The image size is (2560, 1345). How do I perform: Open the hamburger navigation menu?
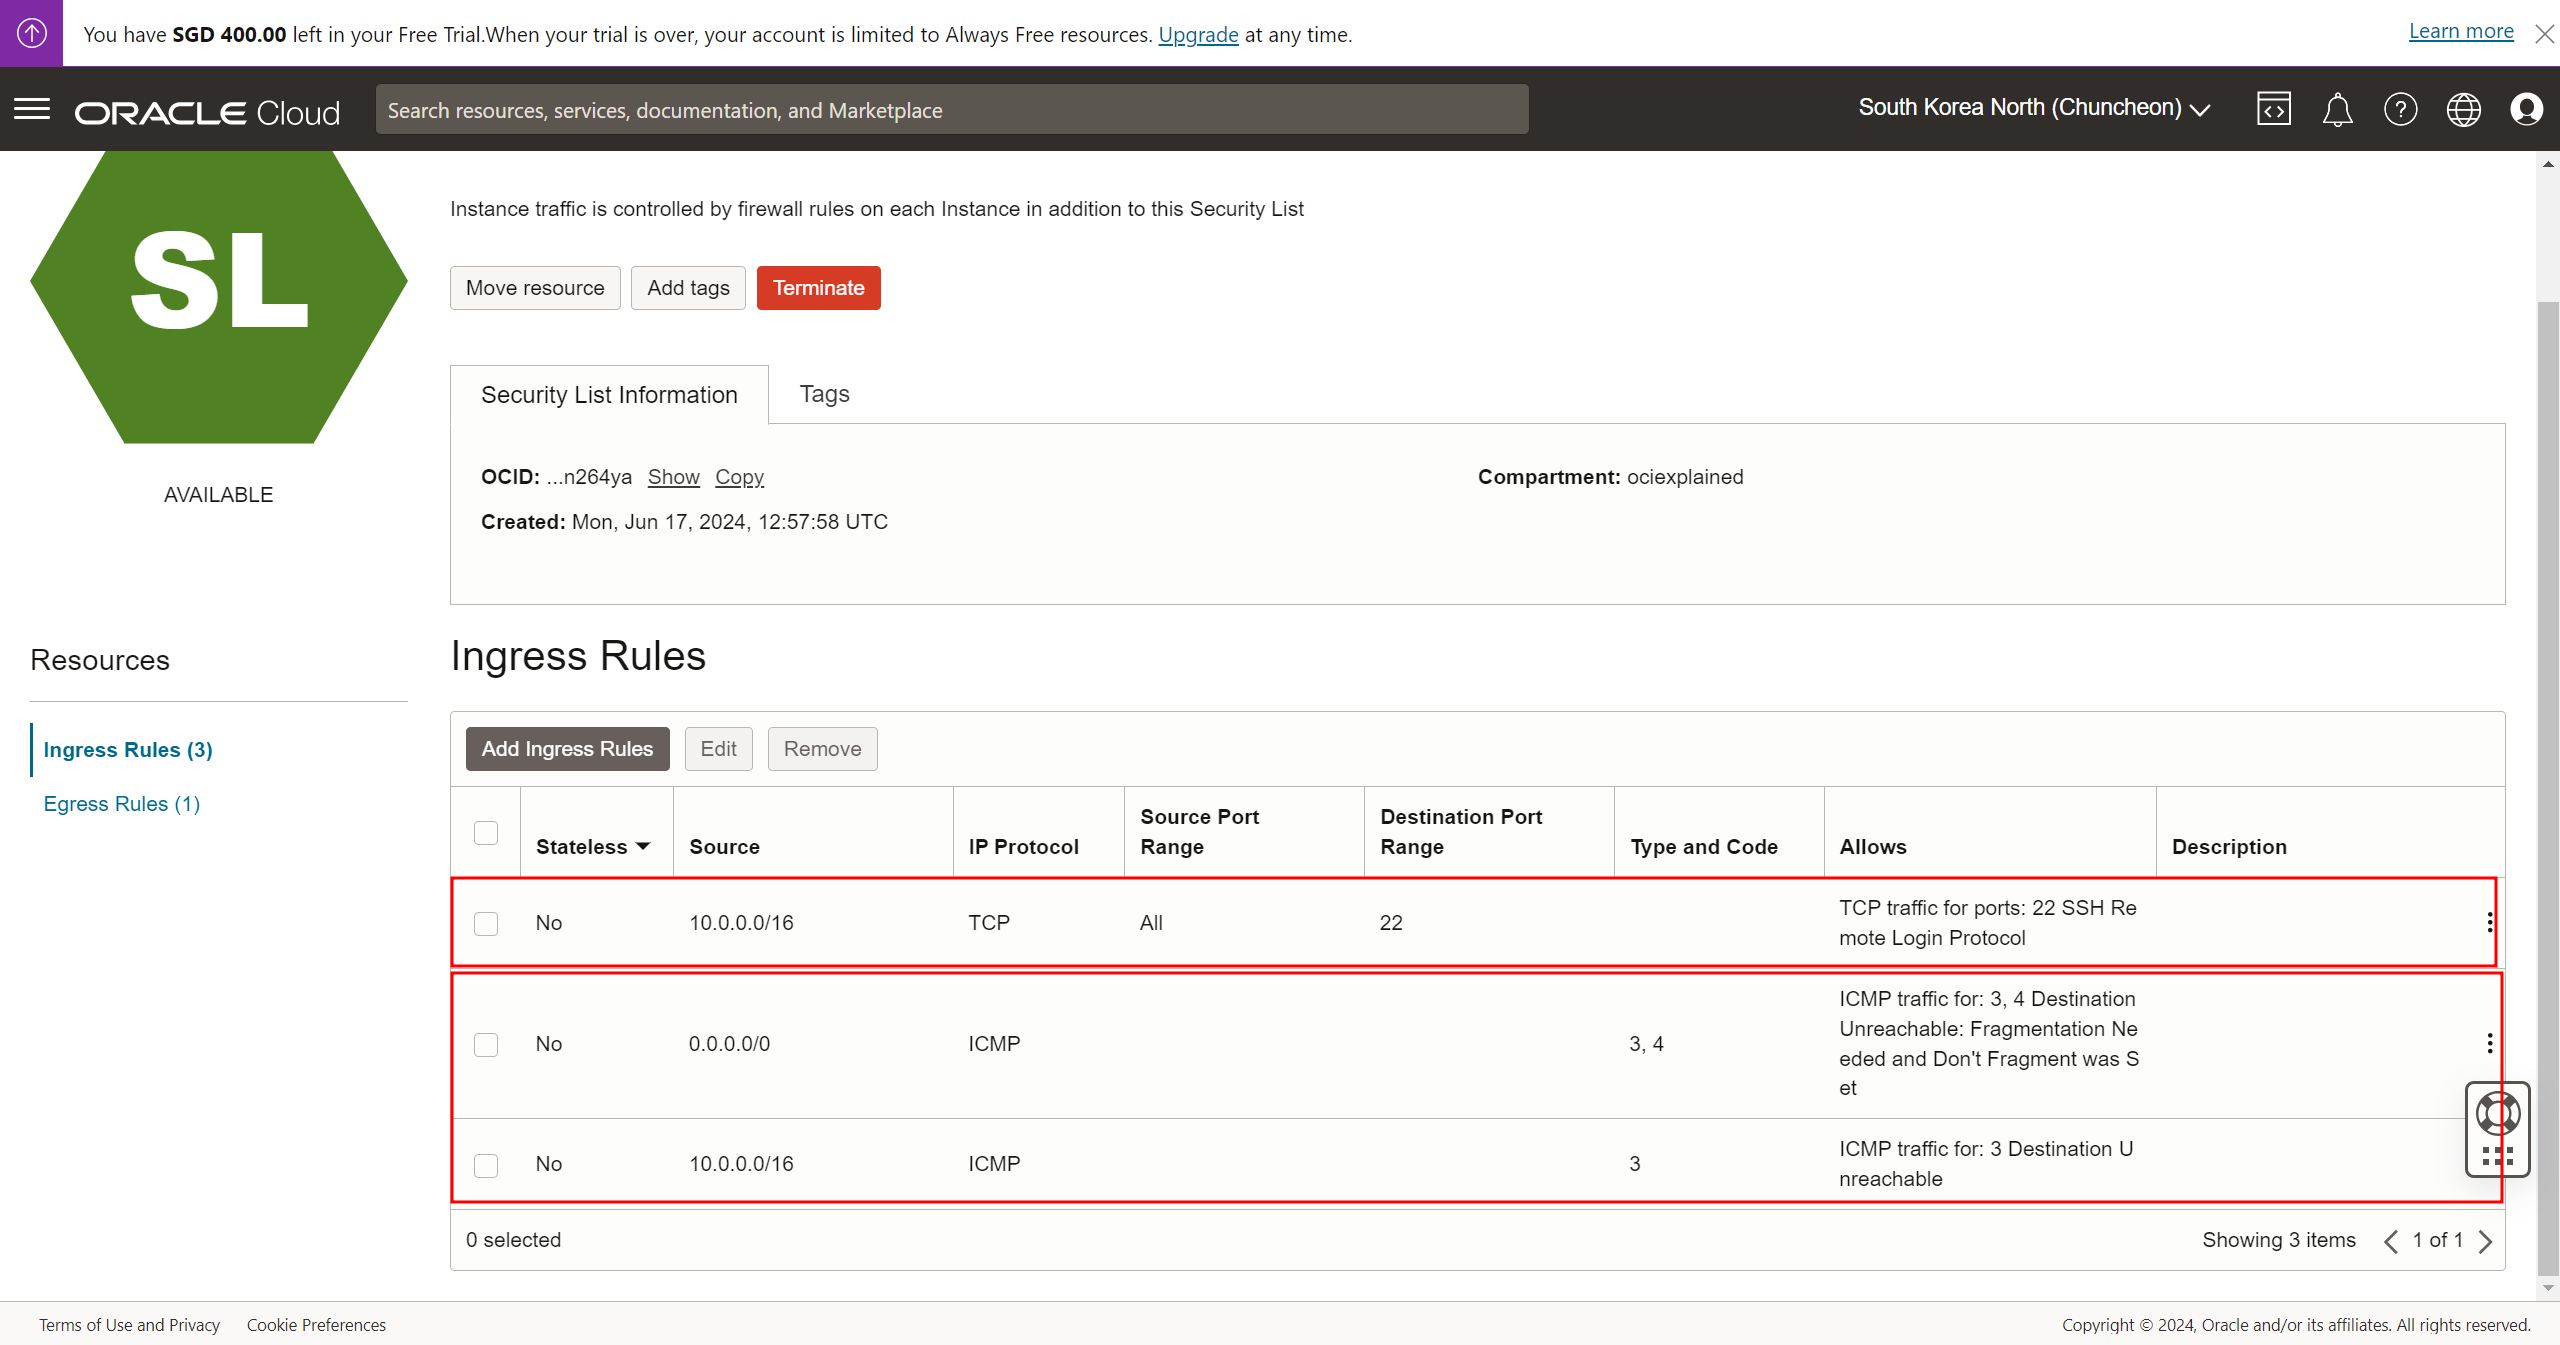(x=32, y=109)
